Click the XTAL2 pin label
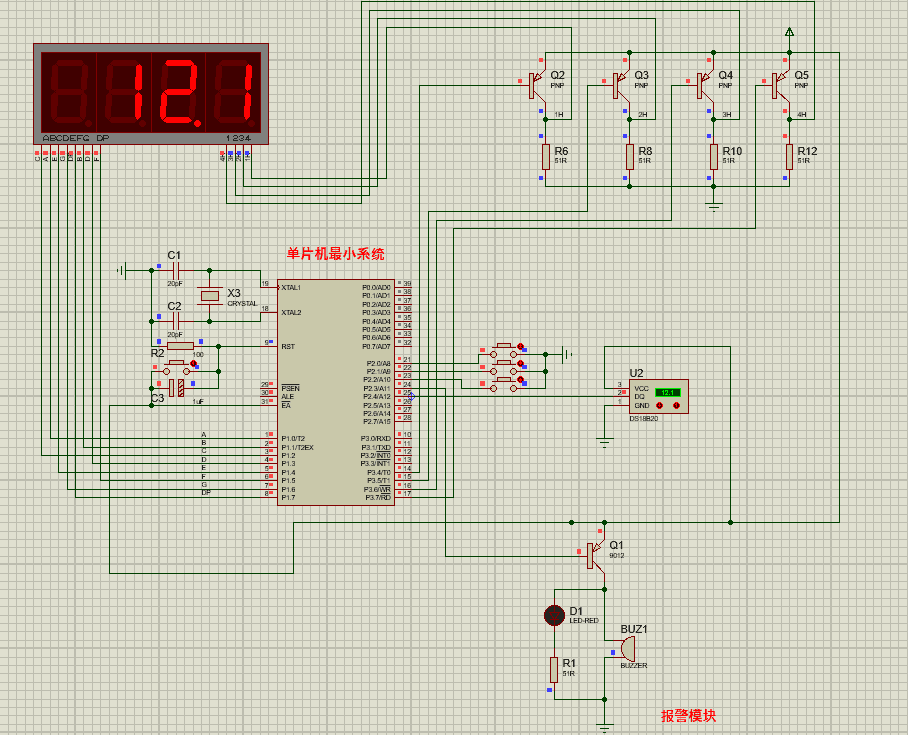 click(x=291, y=313)
